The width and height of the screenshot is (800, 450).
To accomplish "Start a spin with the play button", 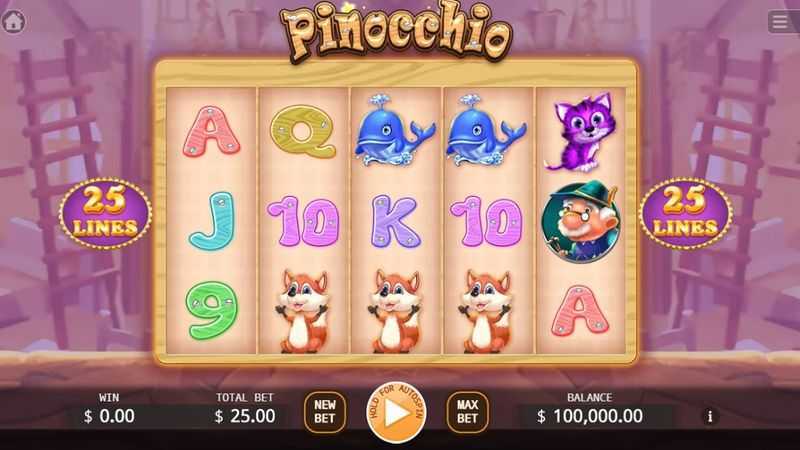I will click(x=396, y=412).
